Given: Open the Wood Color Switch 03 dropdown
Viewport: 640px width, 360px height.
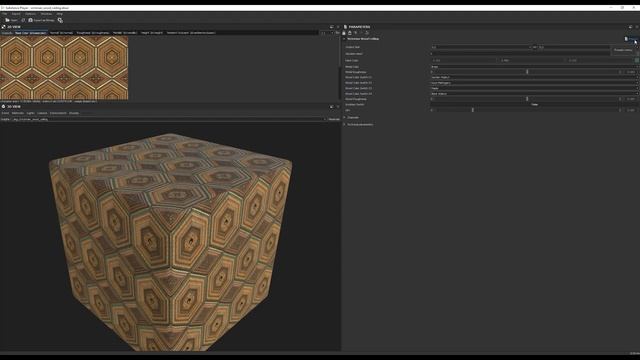Looking at the screenshot, I should [534, 88].
